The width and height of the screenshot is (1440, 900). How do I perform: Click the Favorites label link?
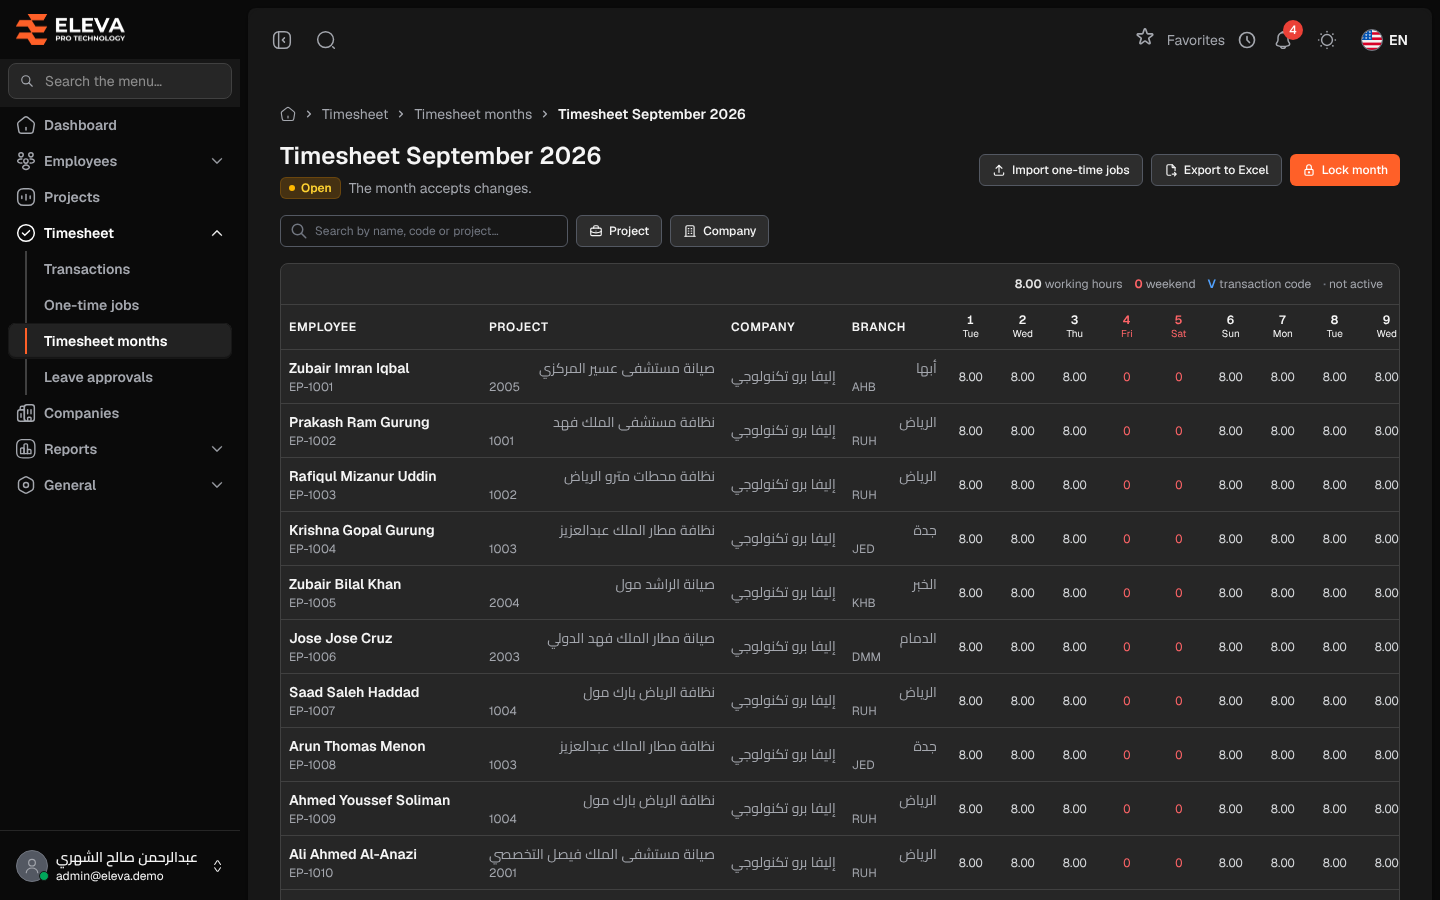pos(1195,40)
